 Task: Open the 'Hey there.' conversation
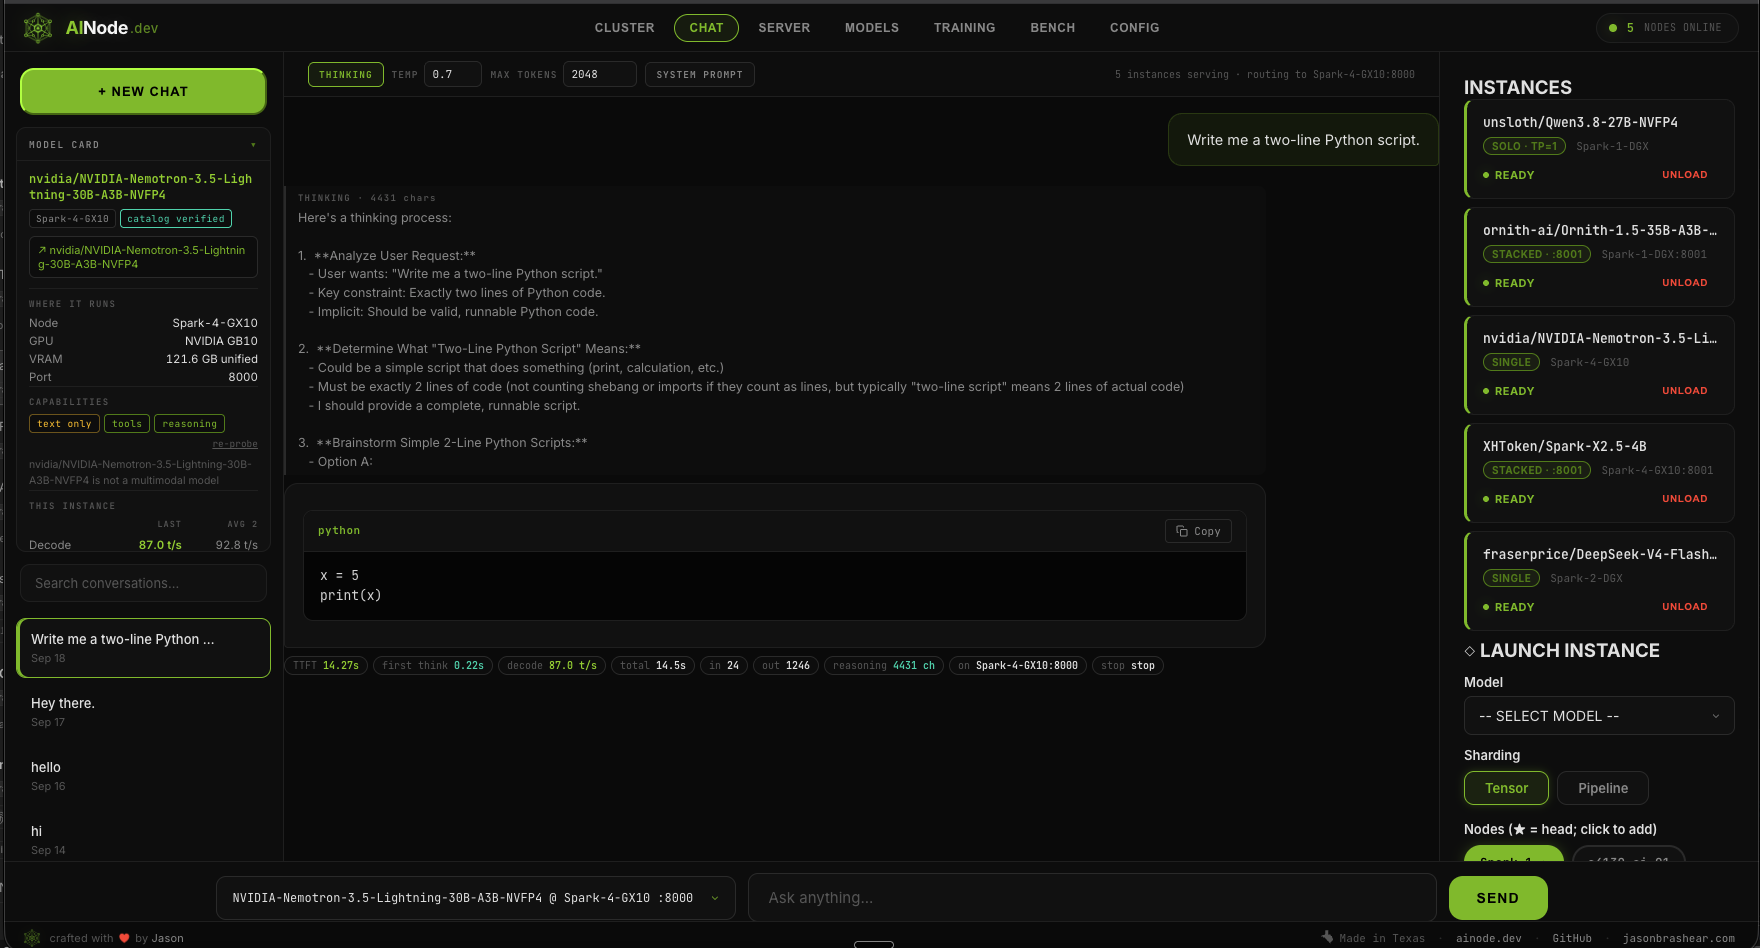click(143, 712)
